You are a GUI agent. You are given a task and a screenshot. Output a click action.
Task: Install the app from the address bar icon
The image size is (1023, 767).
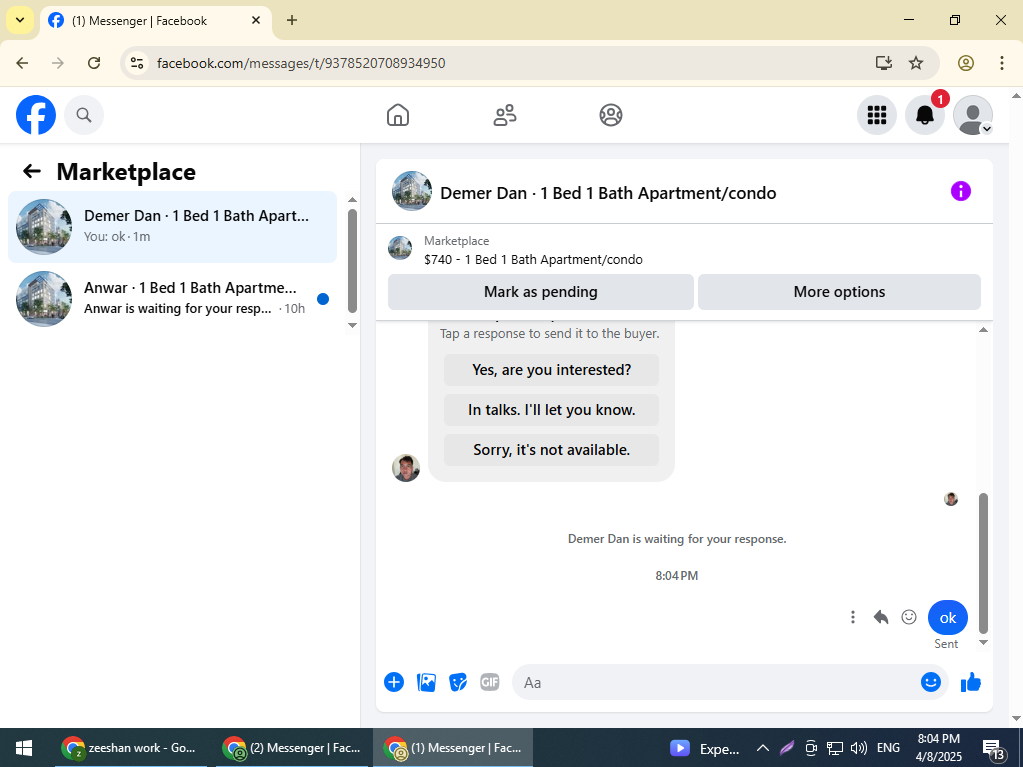[883, 63]
